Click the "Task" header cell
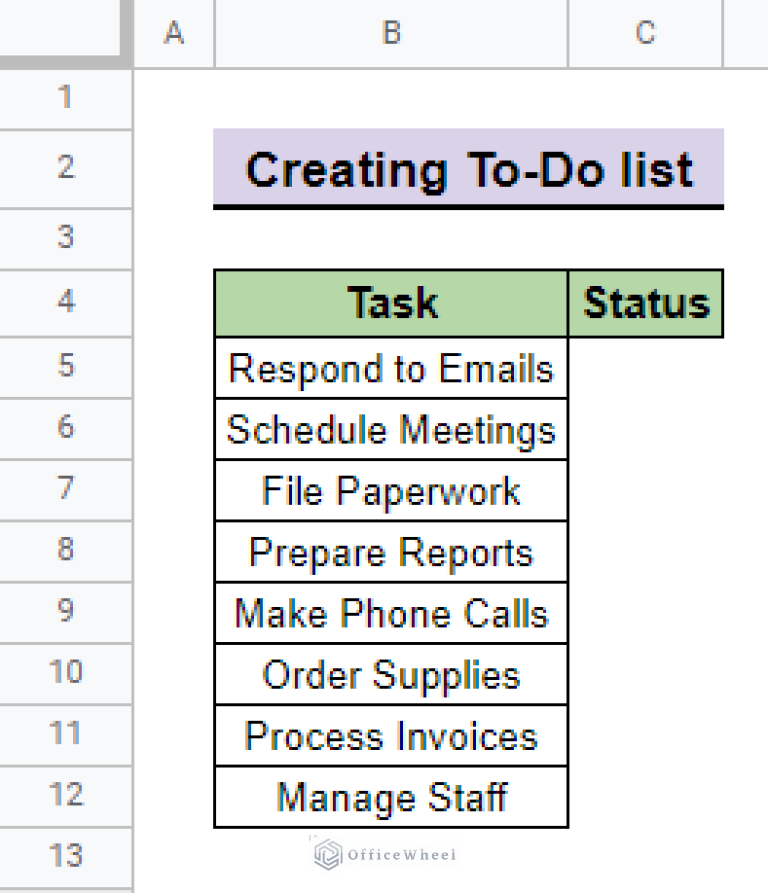The image size is (768, 893). coord(391,303)
